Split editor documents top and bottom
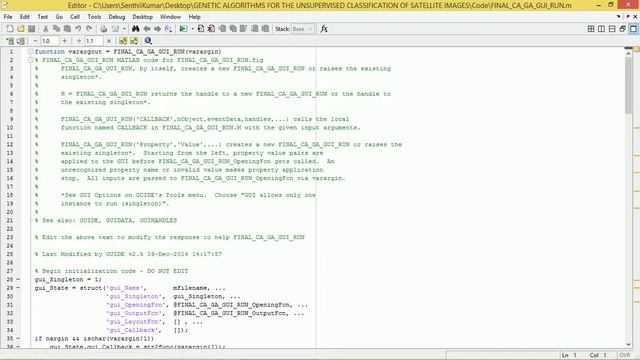The image size is (640, 360). point(612,29)
